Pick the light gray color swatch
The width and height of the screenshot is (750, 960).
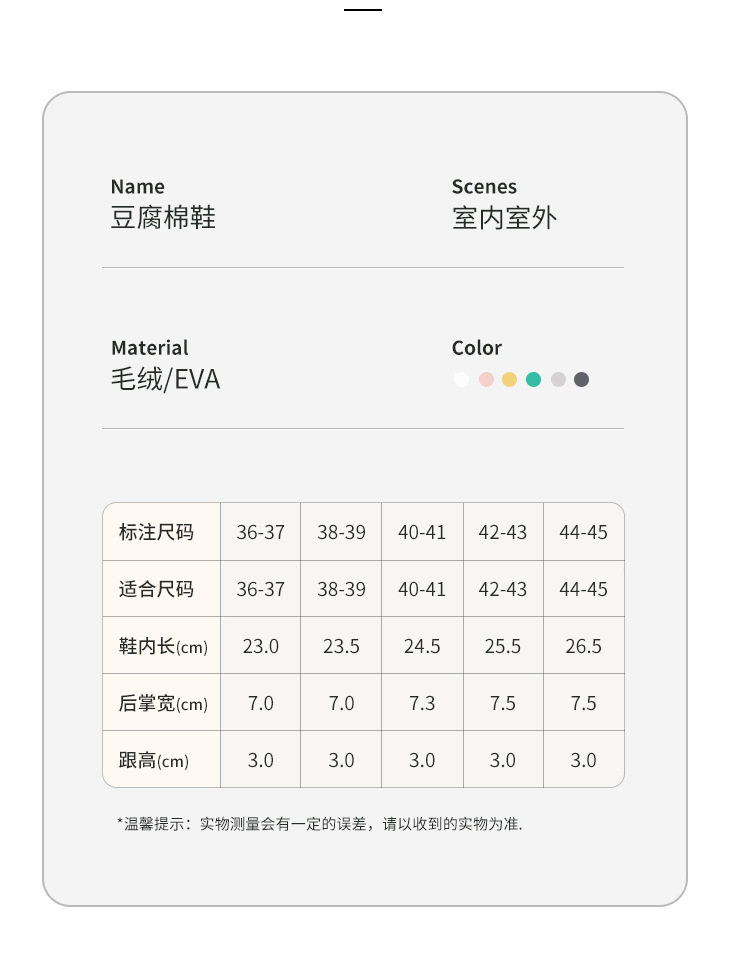point(558,380)
